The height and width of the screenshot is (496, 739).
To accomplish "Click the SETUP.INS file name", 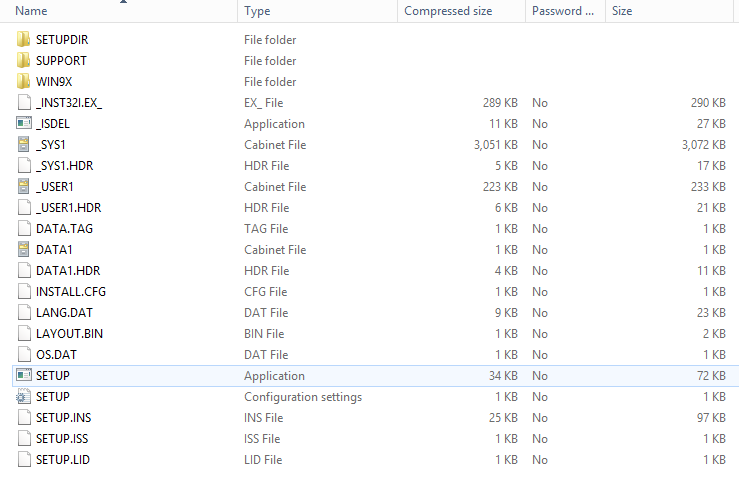I will point(63,418).
